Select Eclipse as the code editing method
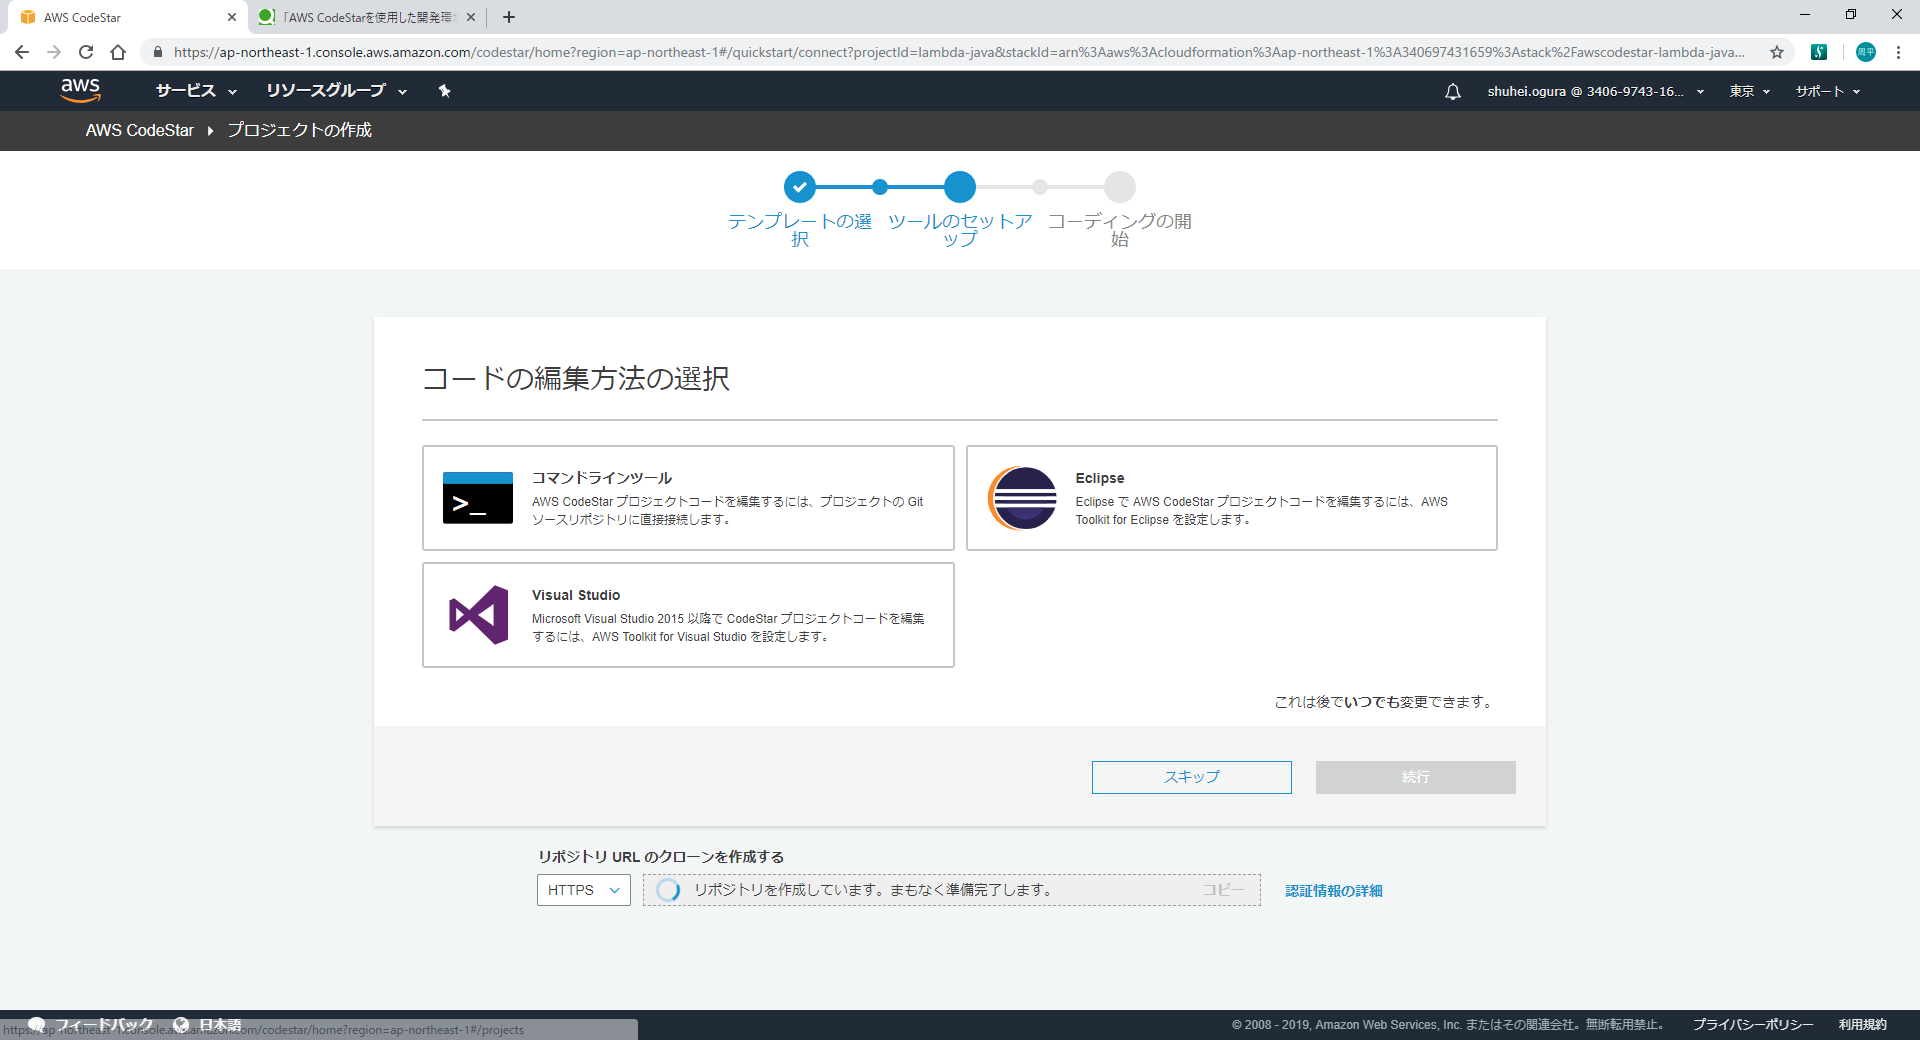The width and height of the screenshot is (1920, 1040). (x=1230, y=497)
